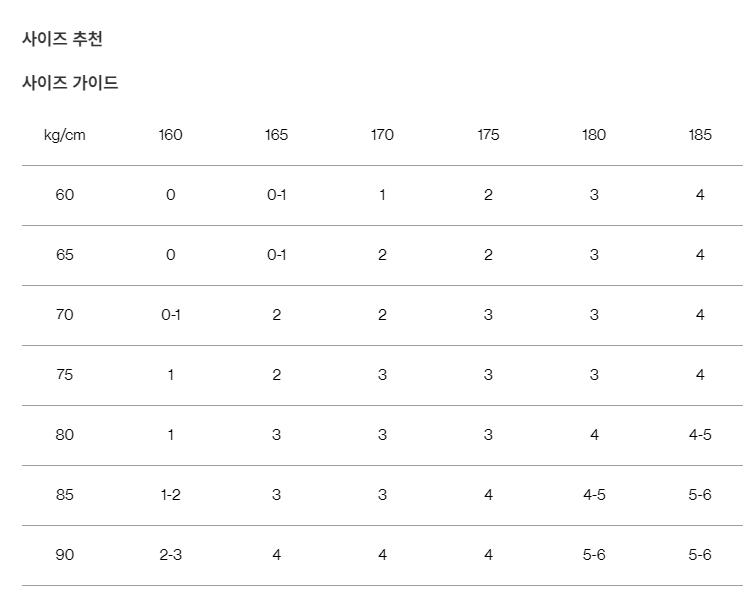Select the 60 kg row label
Image resolution: width=749 pixels, height=596 pixels.
click(x=65, y=195)
